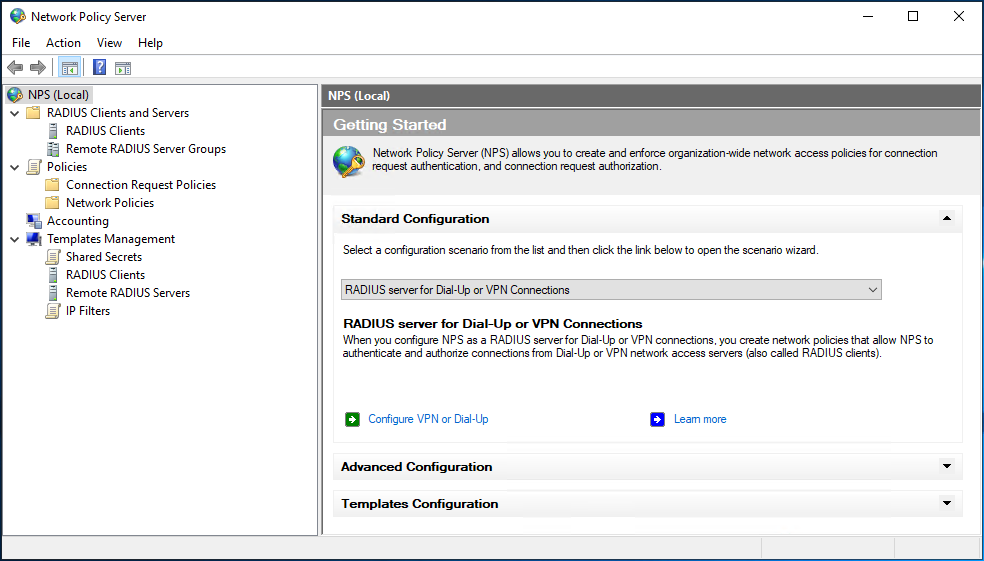Open the View menu
Image resolution: width=984 pixels, height=561 pixels.
click(109, 43)
